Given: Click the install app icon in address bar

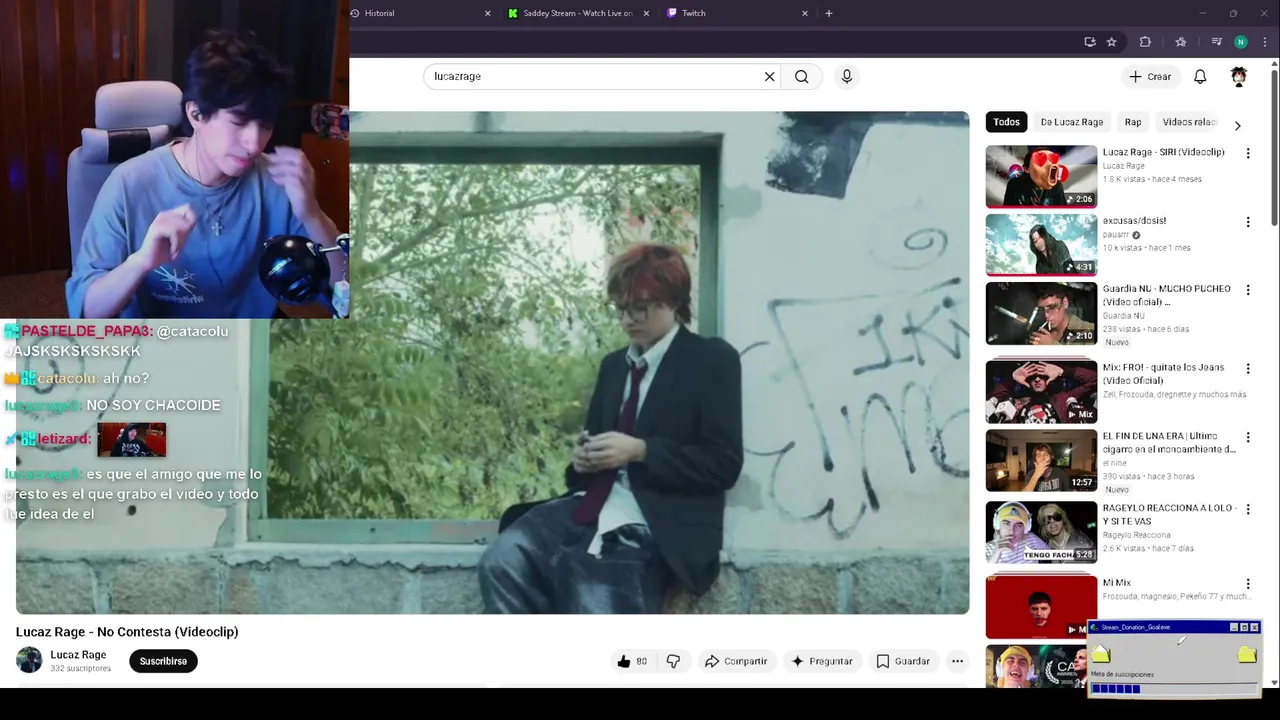Looking at the screenshot, I should tap(1090, 42).
